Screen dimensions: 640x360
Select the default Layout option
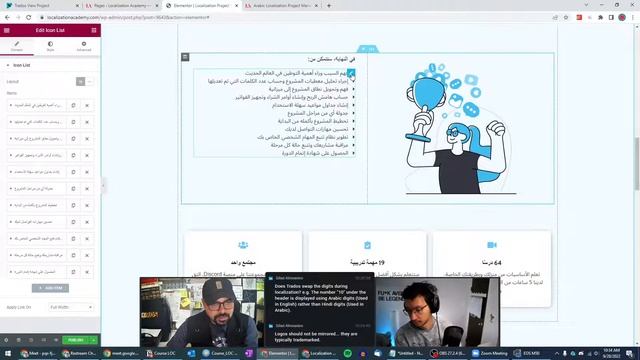[x=80, y=82]
